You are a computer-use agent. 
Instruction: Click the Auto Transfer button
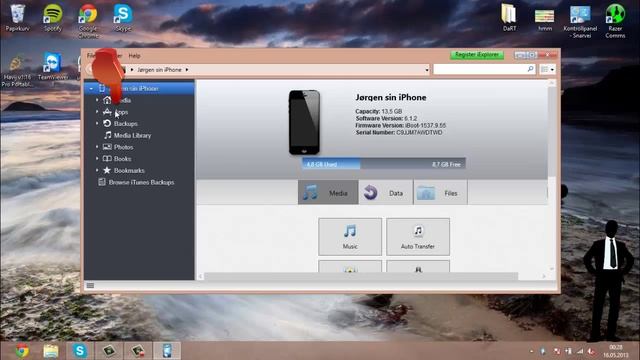coord(418,237)
